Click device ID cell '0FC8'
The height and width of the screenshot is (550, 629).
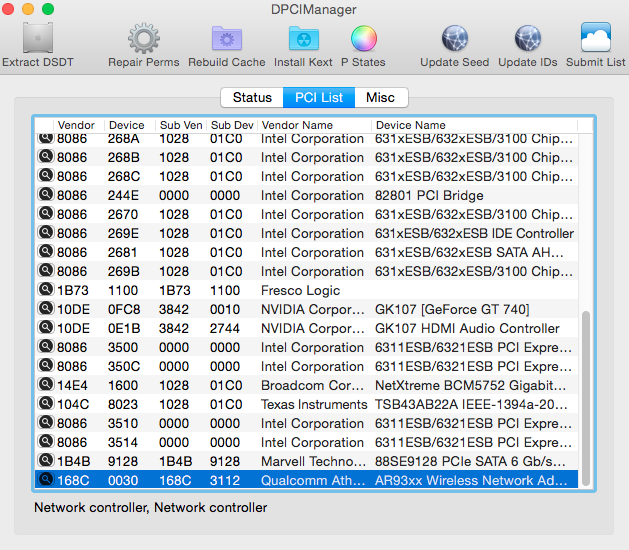click(x=124, y=309)
